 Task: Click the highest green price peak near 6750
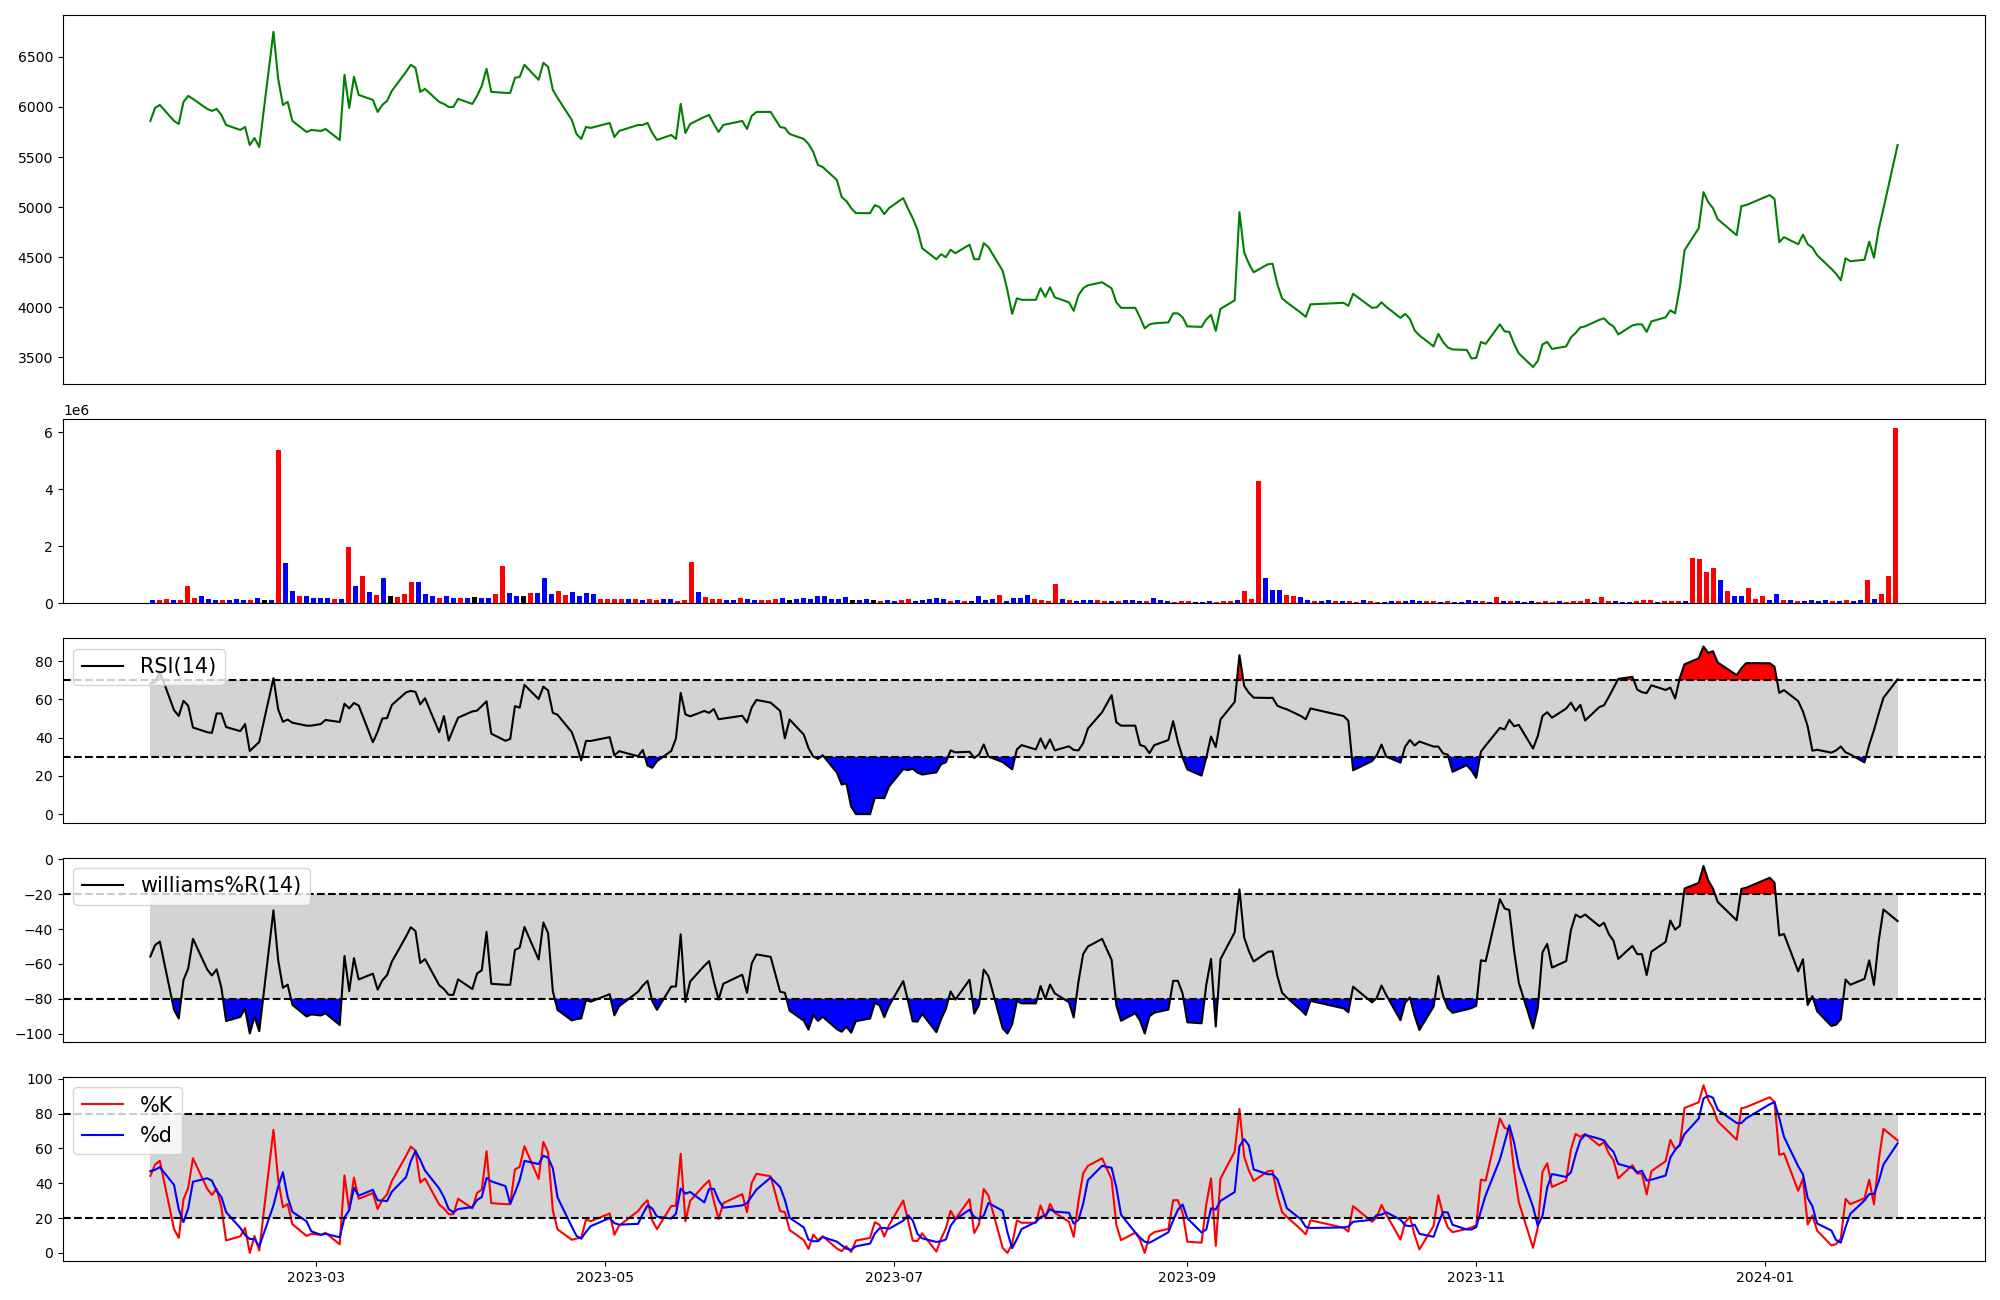pos(273,33)
